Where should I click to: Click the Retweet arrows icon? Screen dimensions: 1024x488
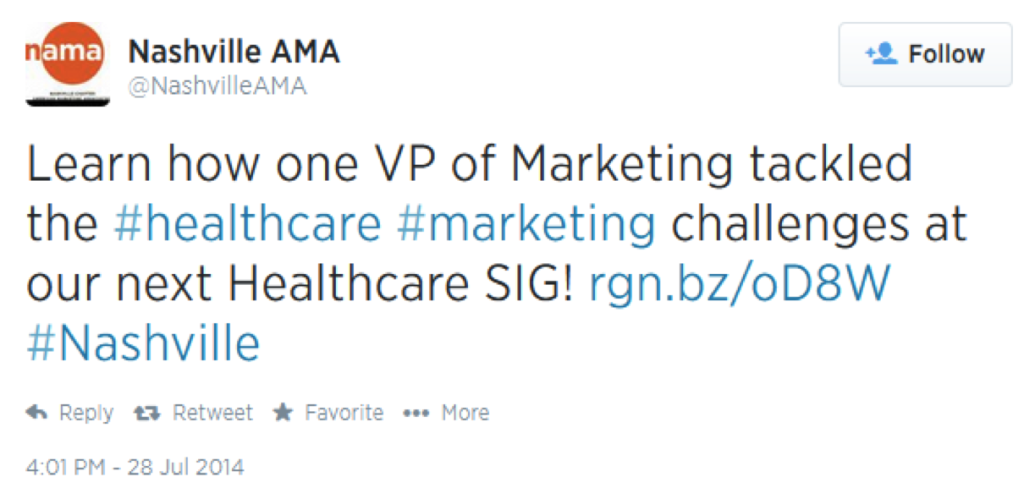(x=146, y=413)
